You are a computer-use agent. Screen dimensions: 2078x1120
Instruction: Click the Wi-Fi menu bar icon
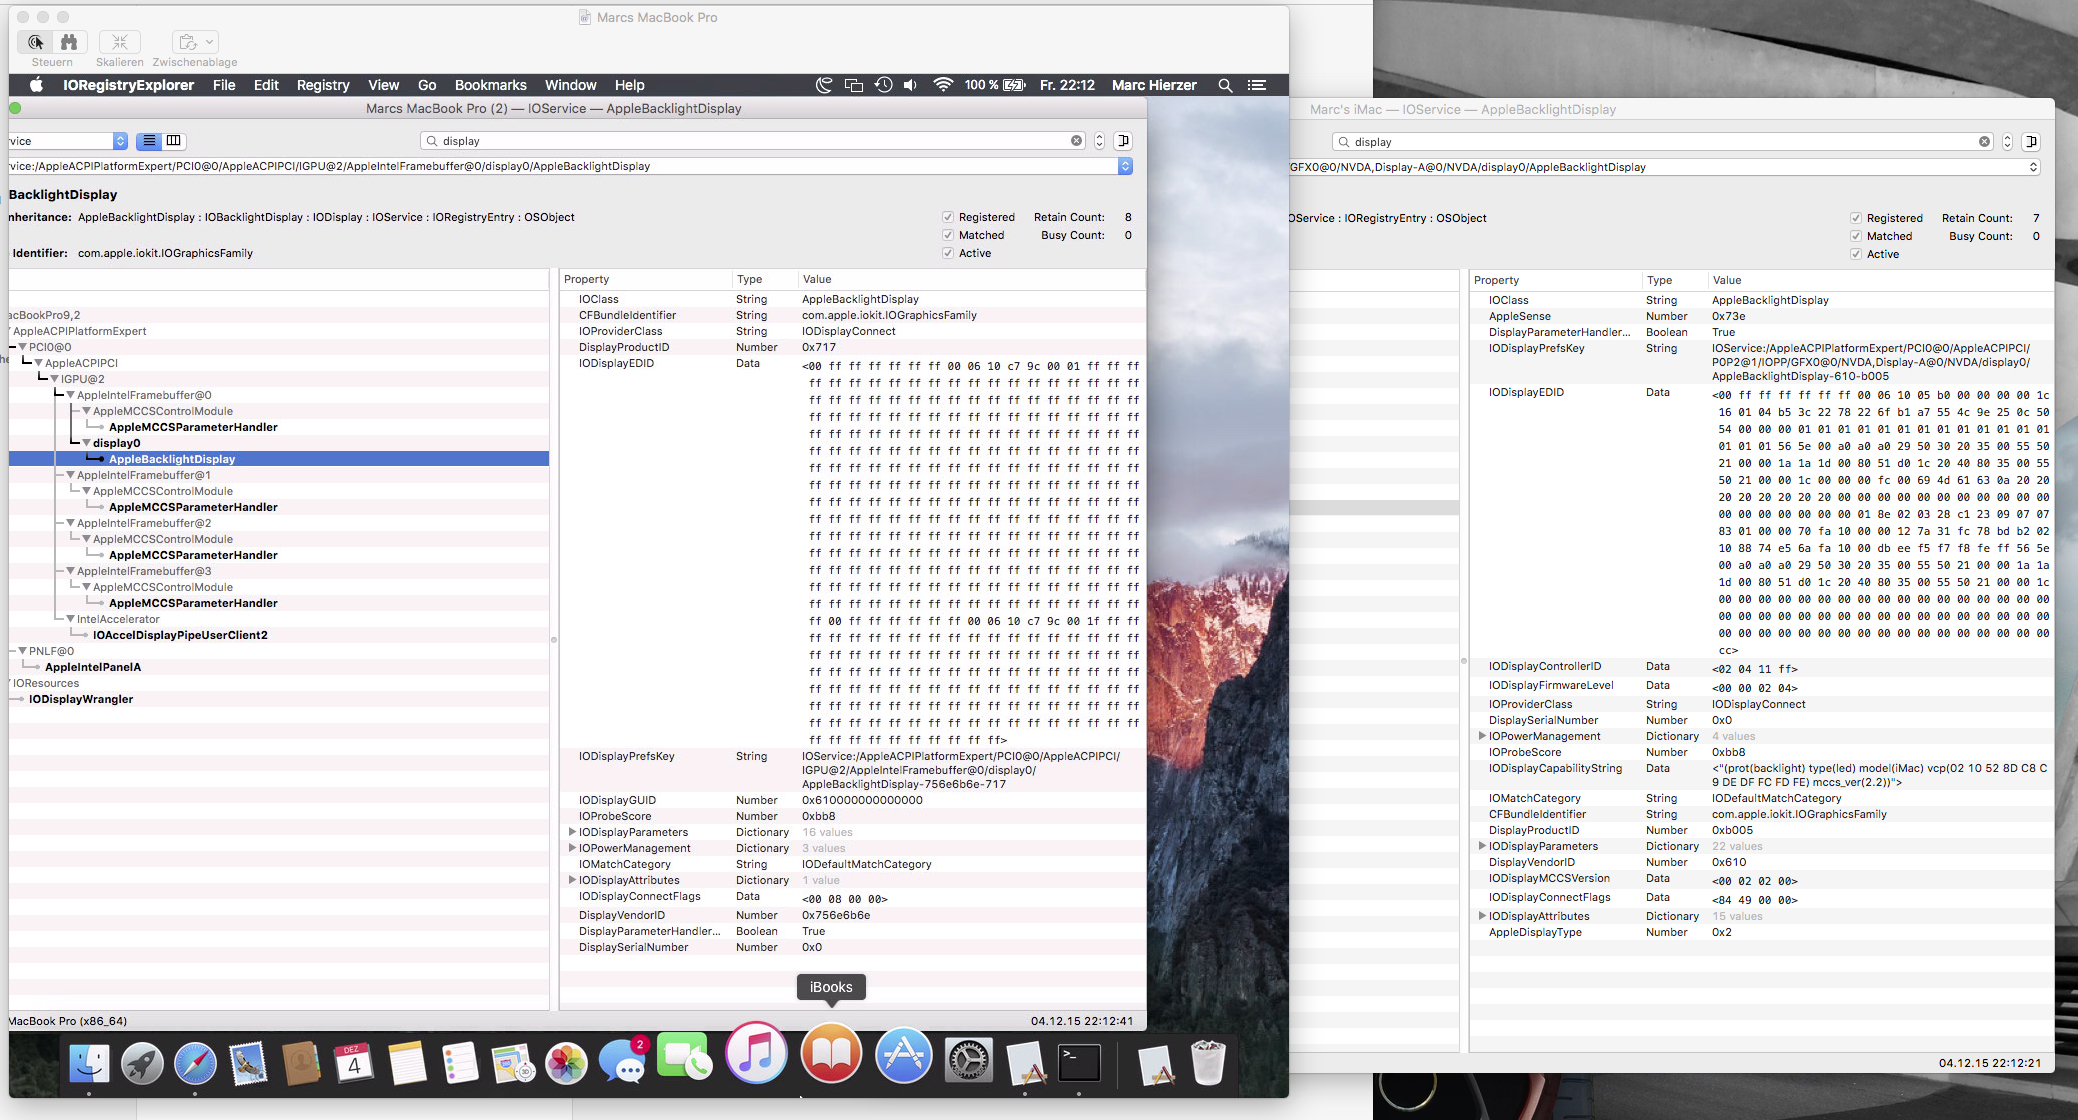click(x=942, y=85)
